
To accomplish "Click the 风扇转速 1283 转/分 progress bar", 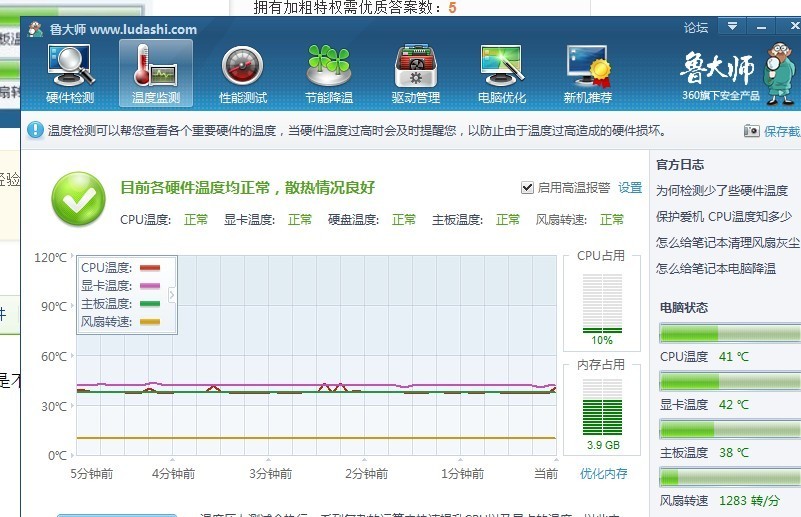I will pyautogui.click(x=730, y=478).
